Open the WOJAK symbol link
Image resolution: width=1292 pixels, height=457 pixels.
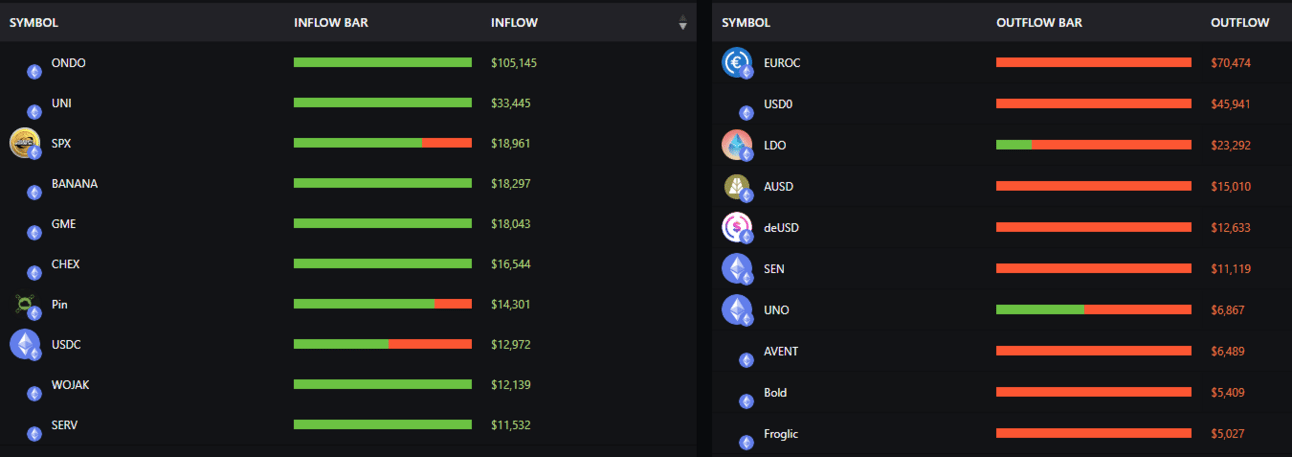71,384
